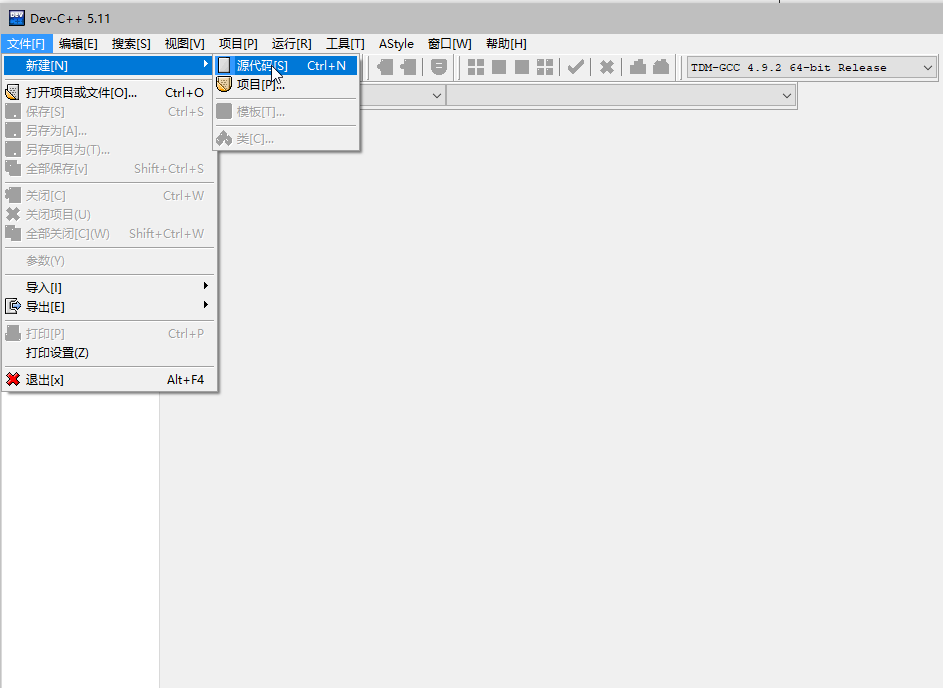Click the 参数(Y) menu entry

click(109, 260)
